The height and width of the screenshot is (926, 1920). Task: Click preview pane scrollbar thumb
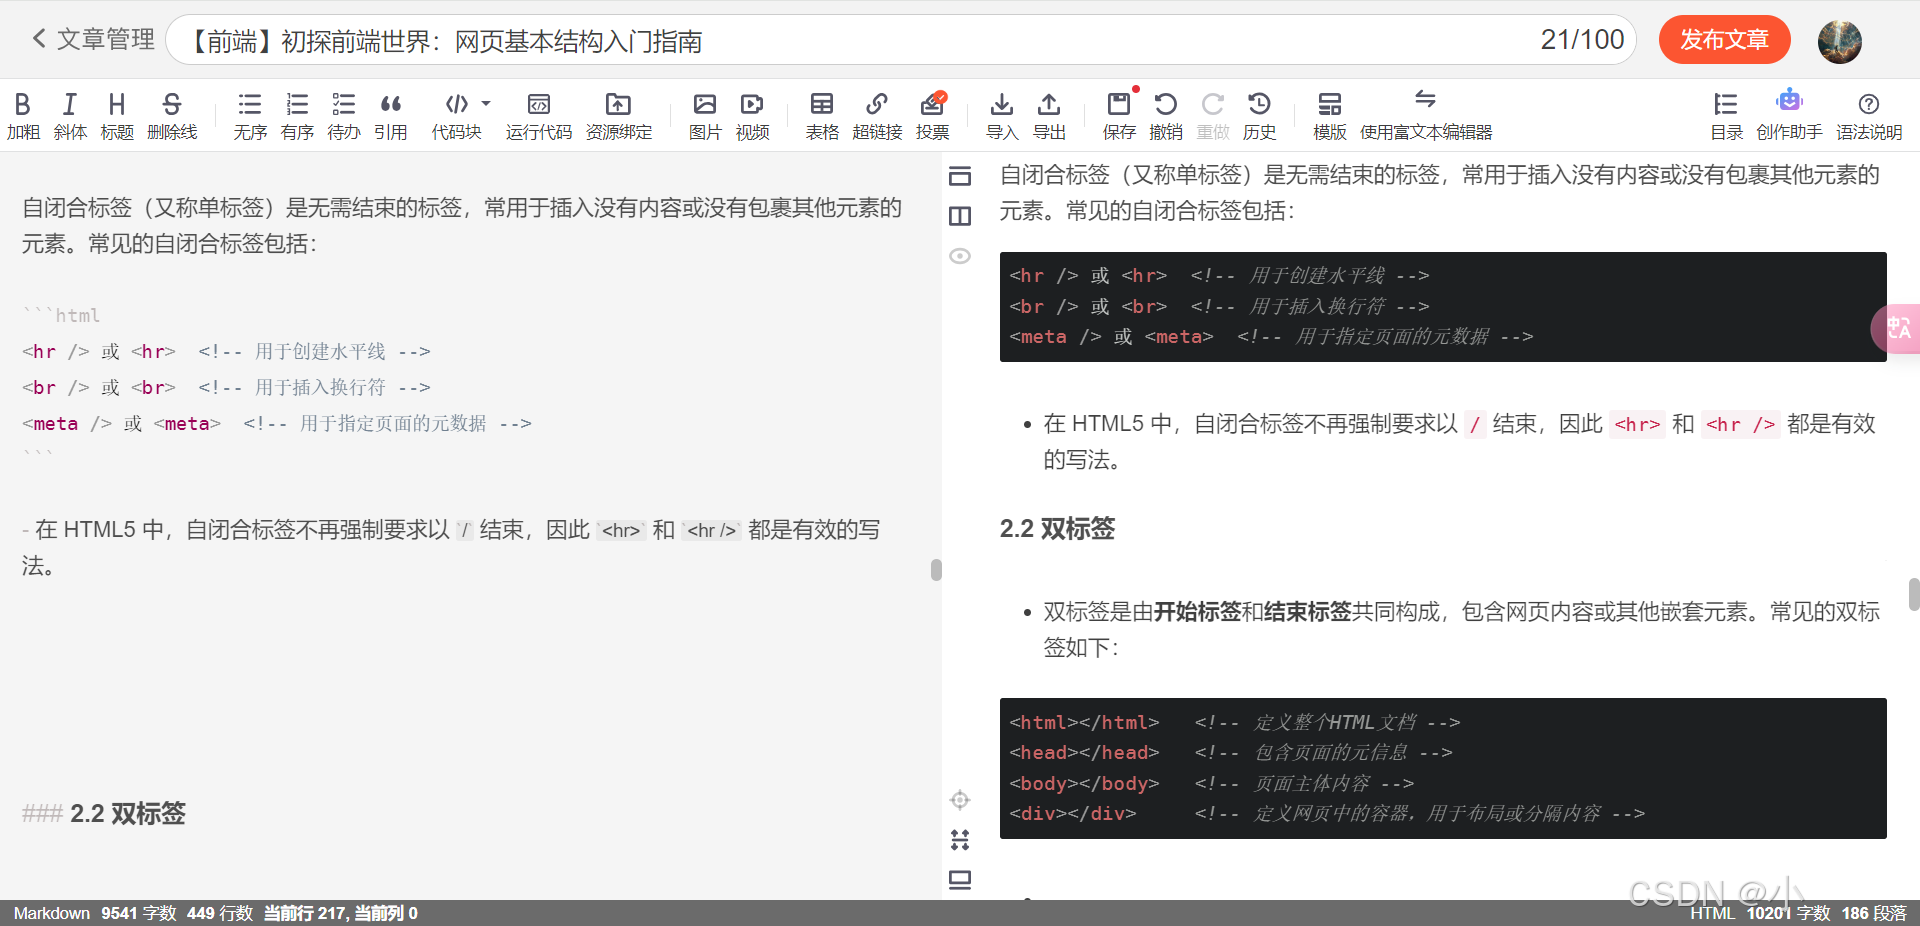1913,594
